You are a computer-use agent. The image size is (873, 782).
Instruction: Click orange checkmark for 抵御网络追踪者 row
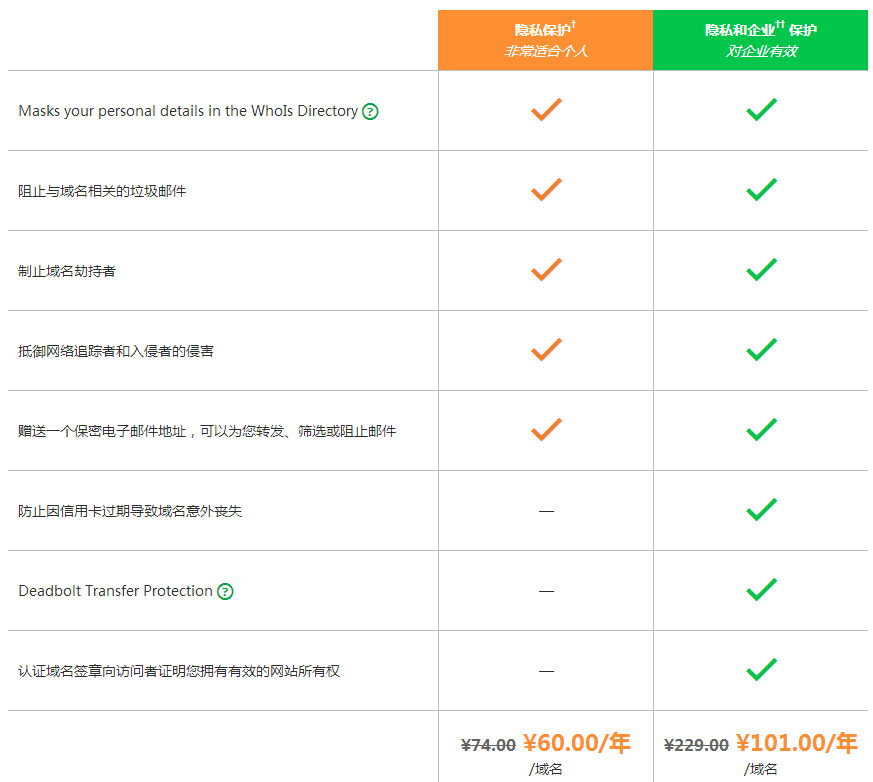546,350
